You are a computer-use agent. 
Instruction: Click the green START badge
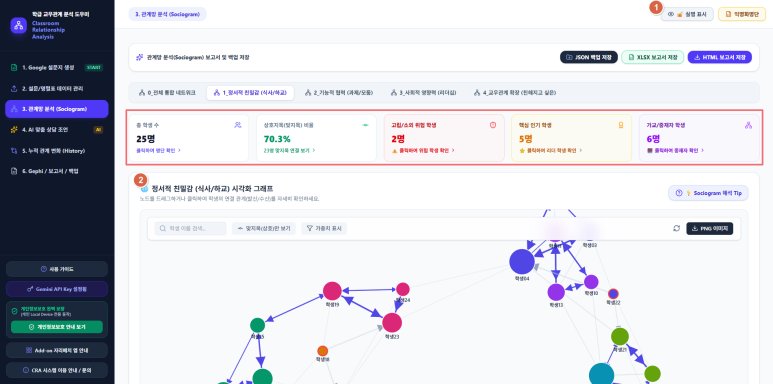[x=93, y=68]
